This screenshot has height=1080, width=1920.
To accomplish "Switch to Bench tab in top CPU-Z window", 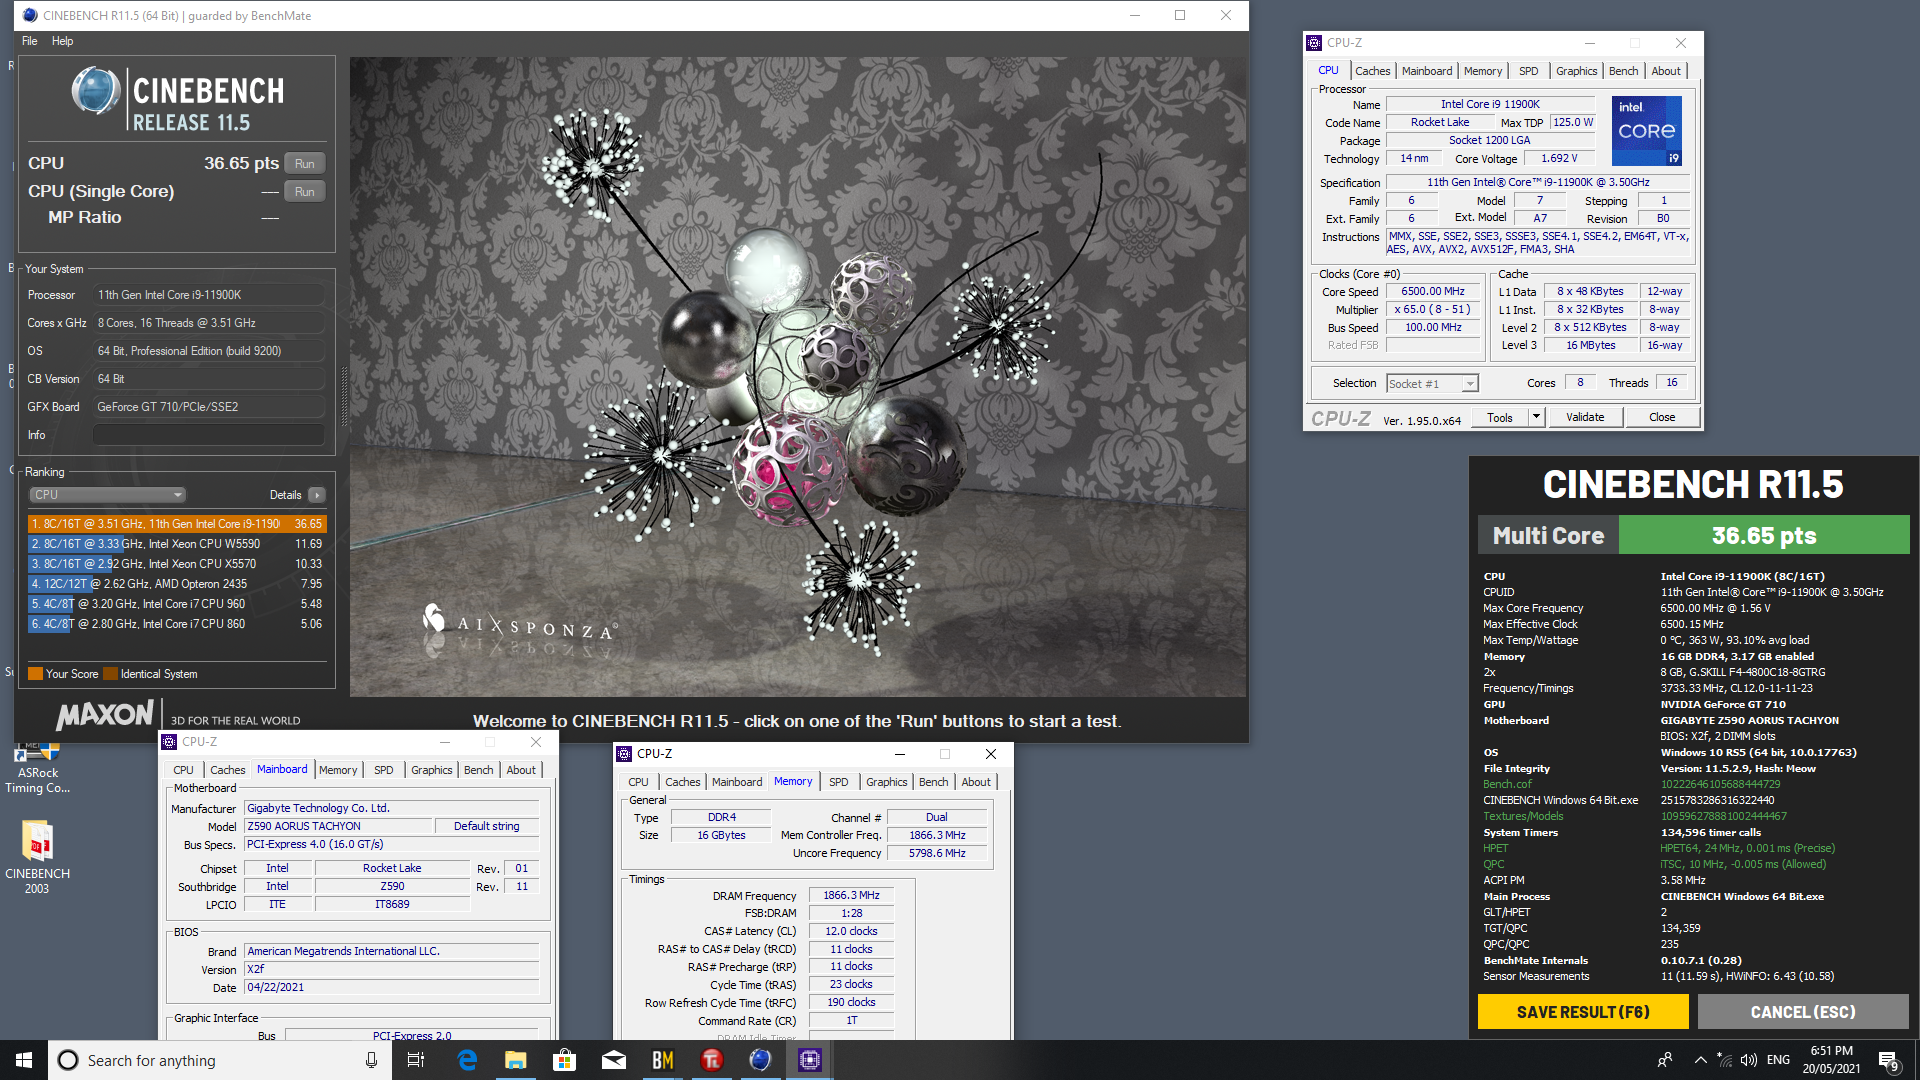I will (x=1623, y=71).
